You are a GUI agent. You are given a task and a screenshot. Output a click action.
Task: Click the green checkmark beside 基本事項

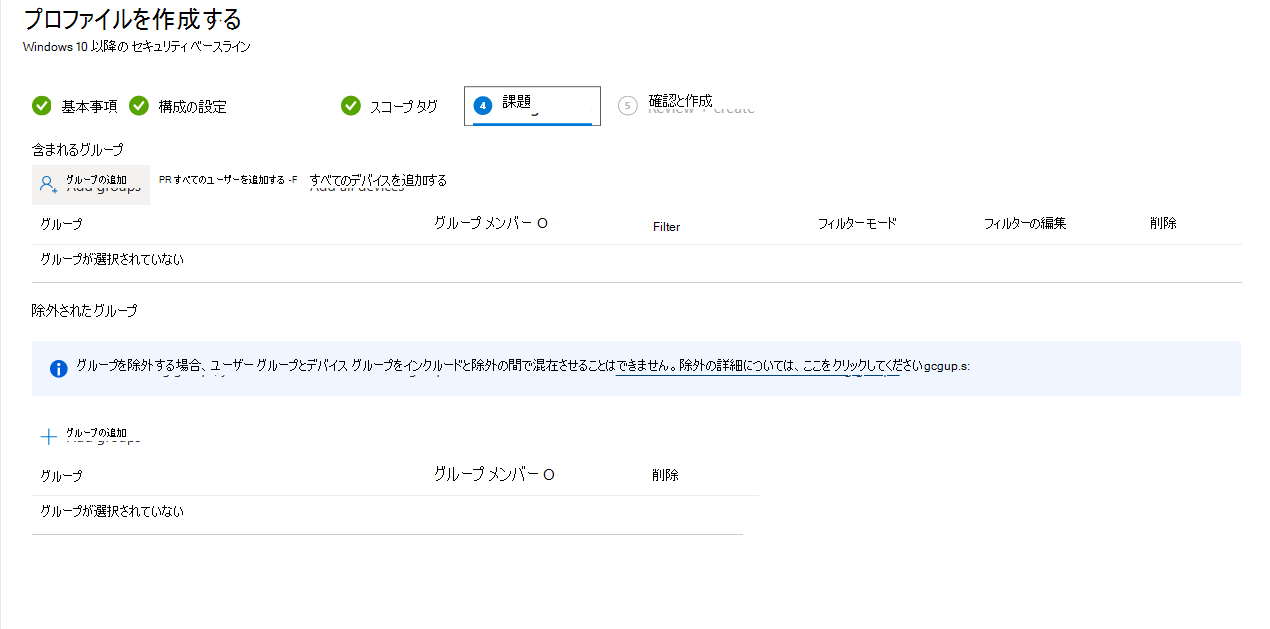41,105
